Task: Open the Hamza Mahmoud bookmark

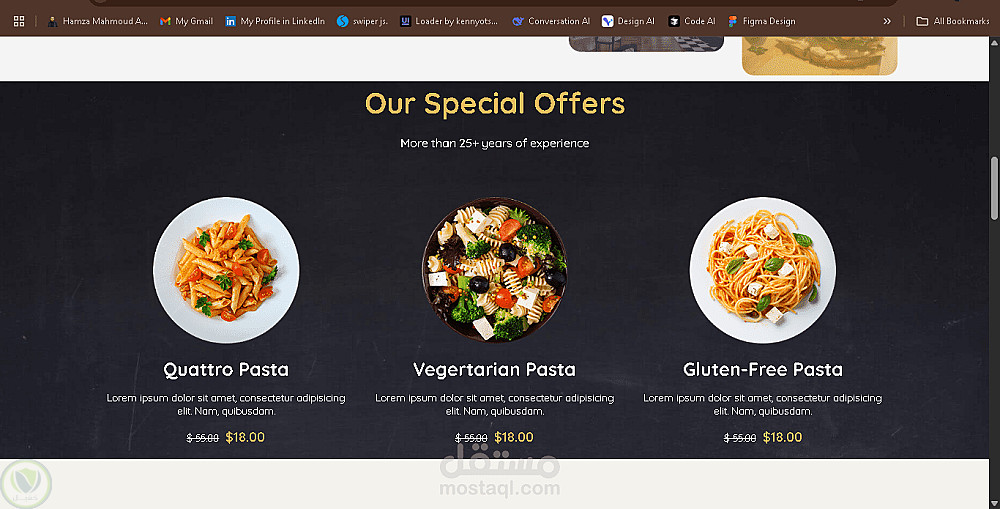Action: [x=98, y=21]
